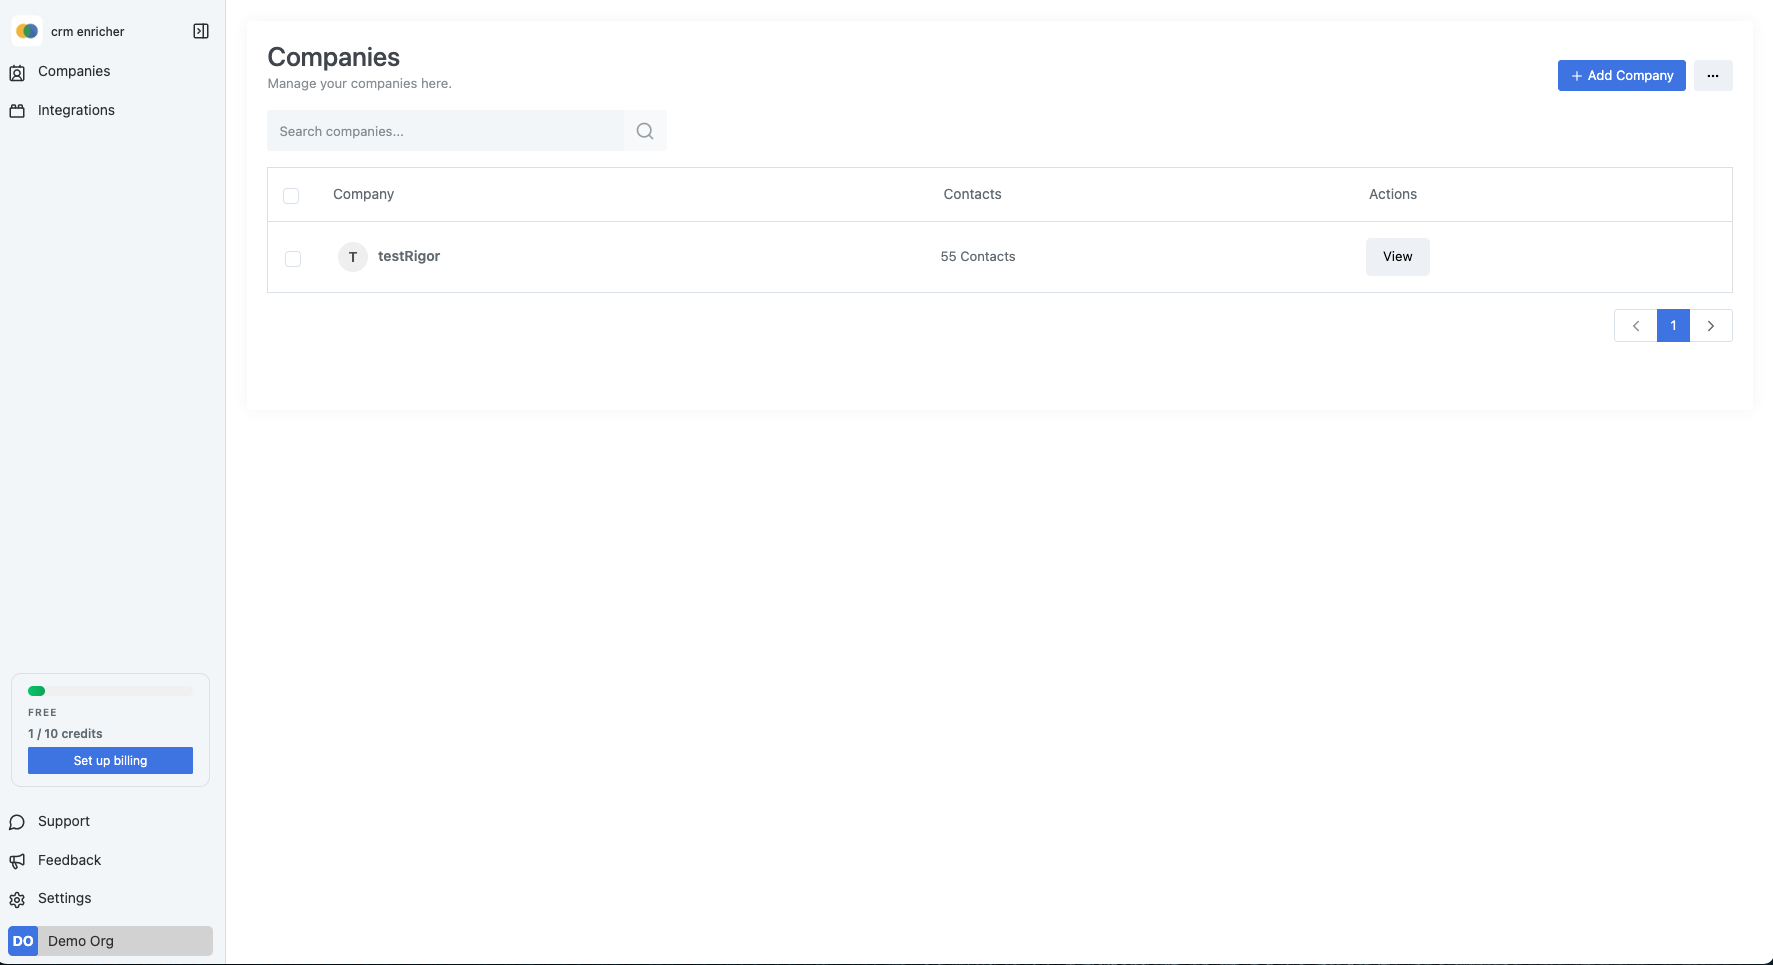Open Integrations in the sidebar
1773x965 pixels.
(x=76, y=110)
